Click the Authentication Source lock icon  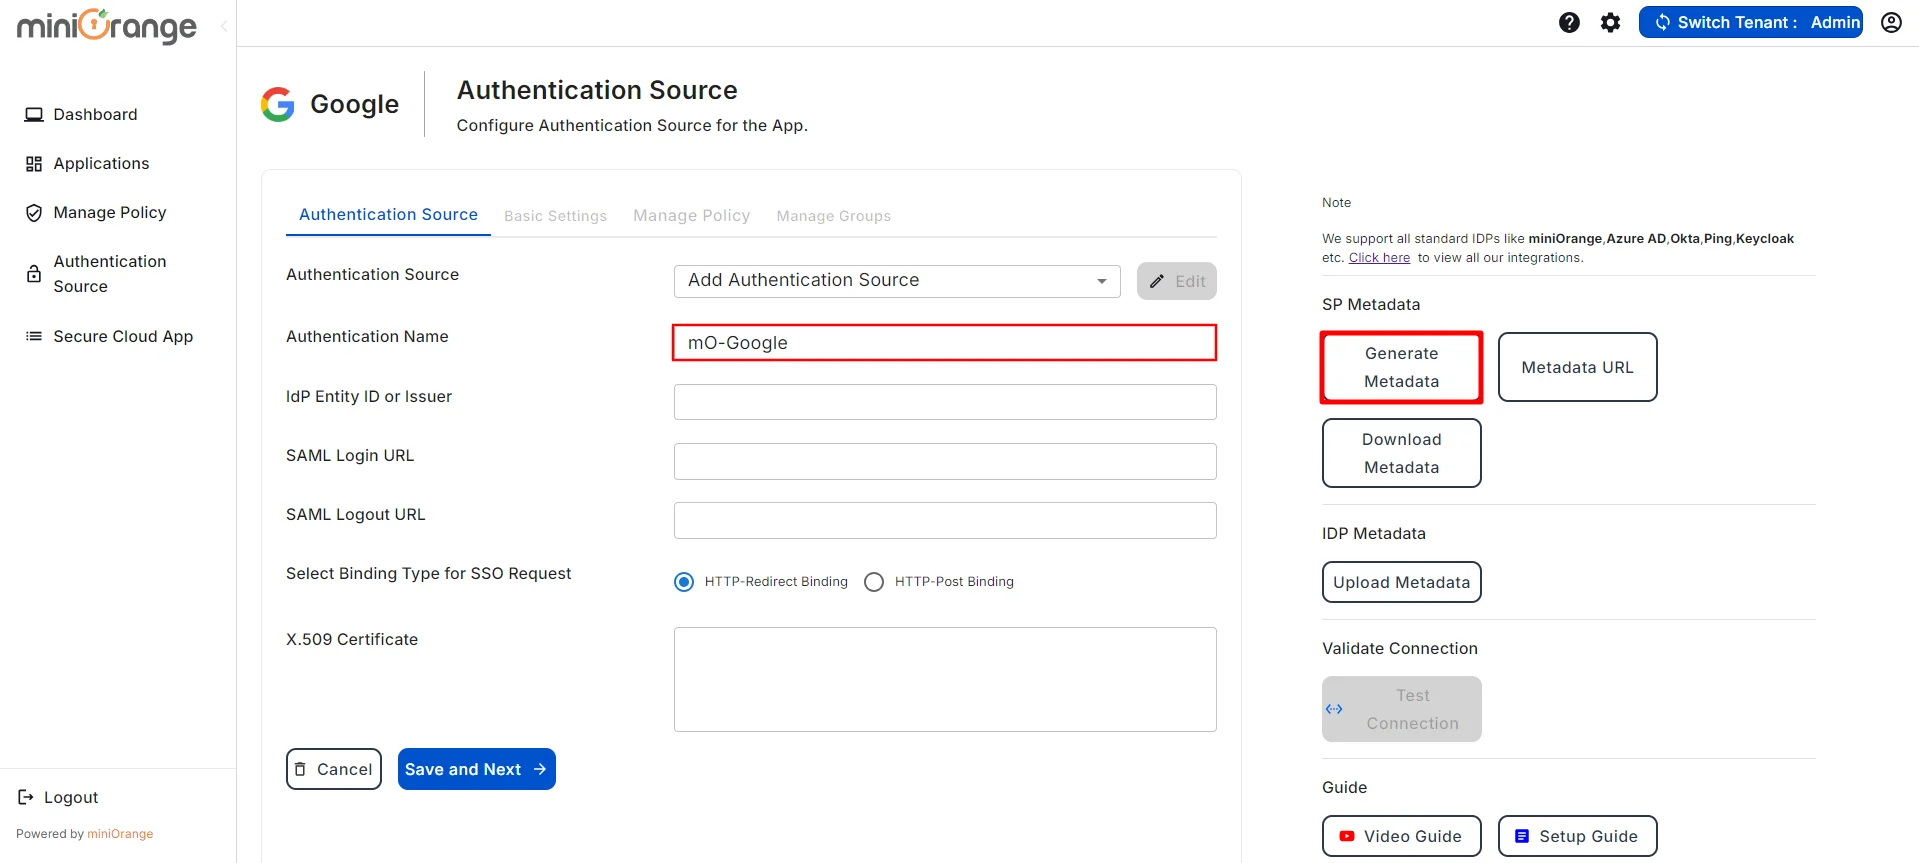point(34,274)
